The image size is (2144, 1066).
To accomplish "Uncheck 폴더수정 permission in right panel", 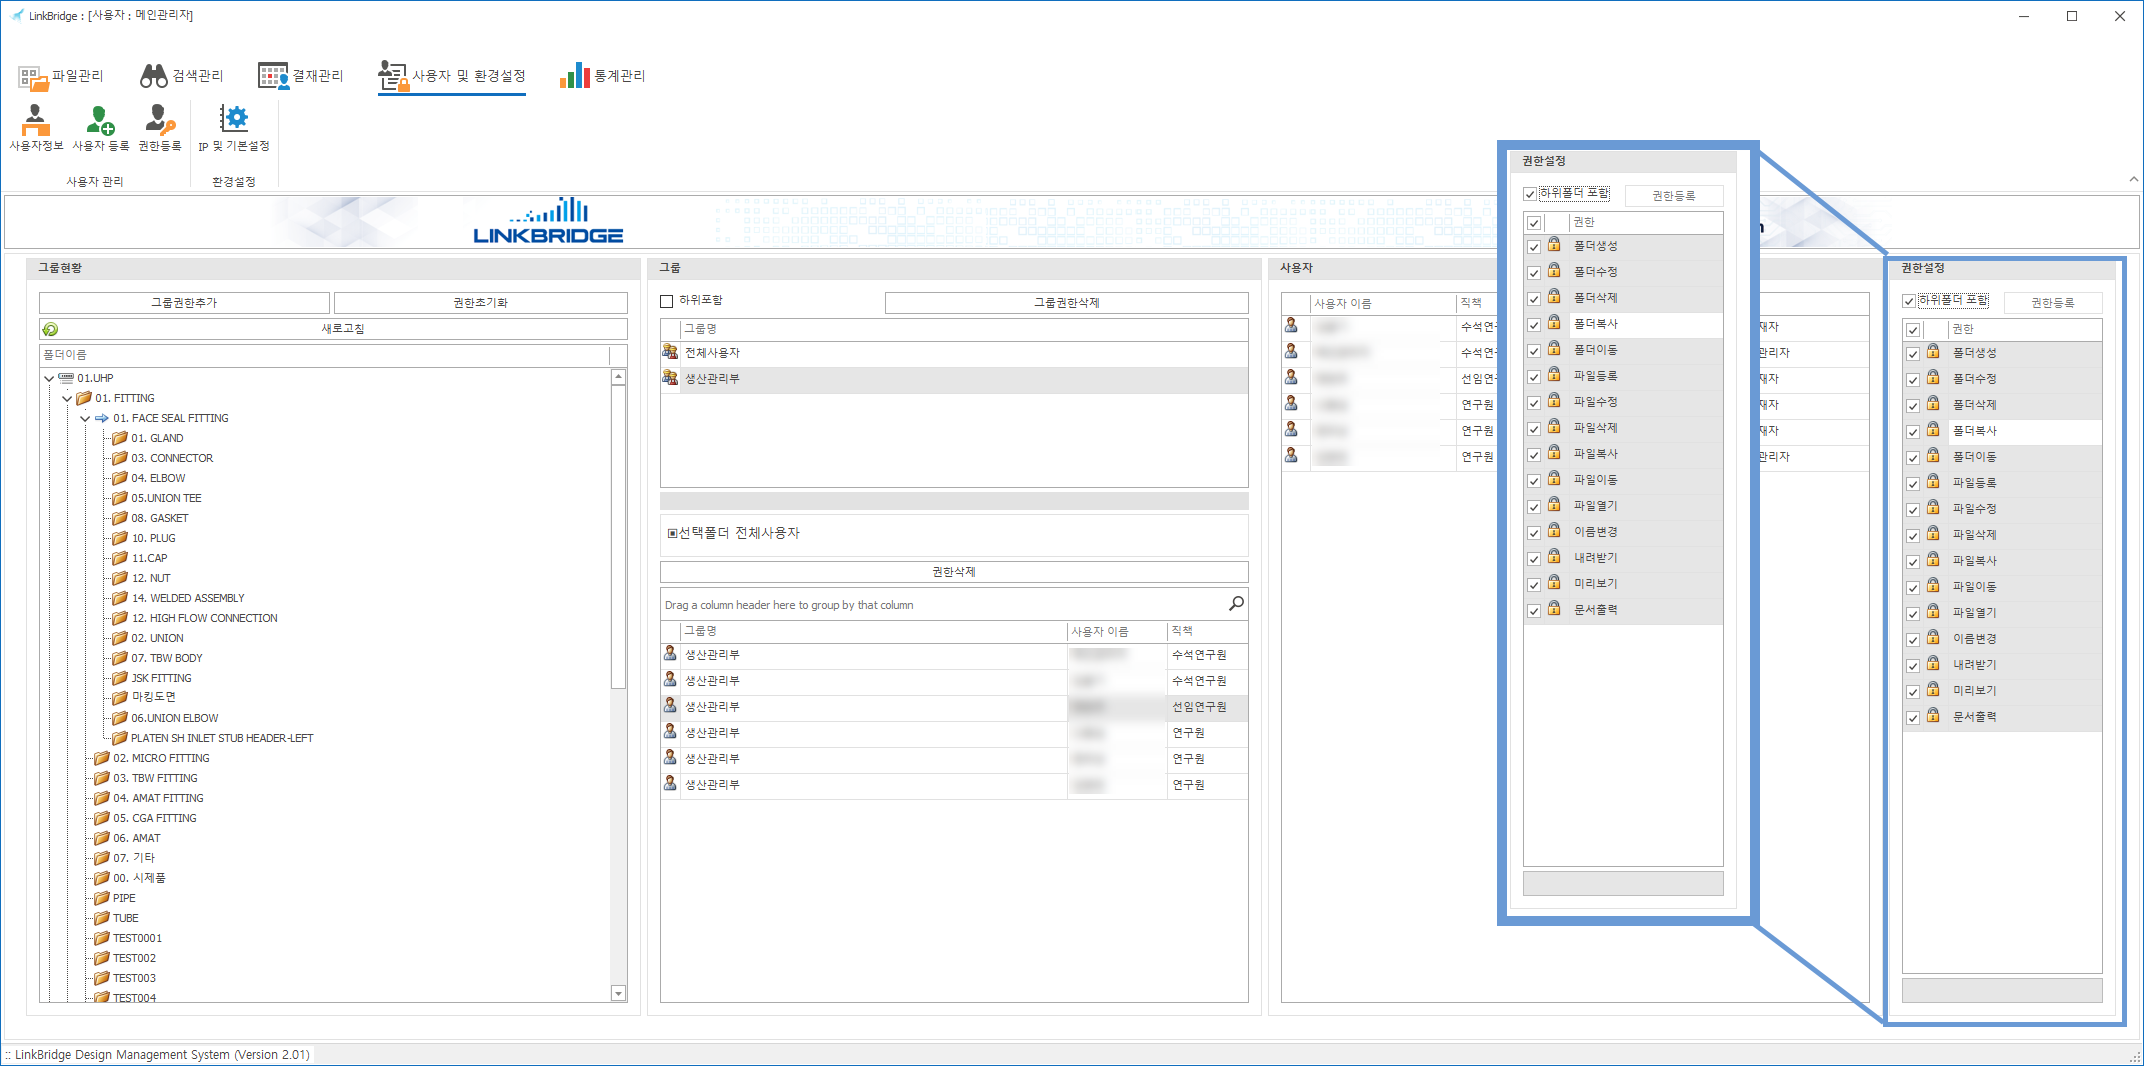I will [1913, 380].
